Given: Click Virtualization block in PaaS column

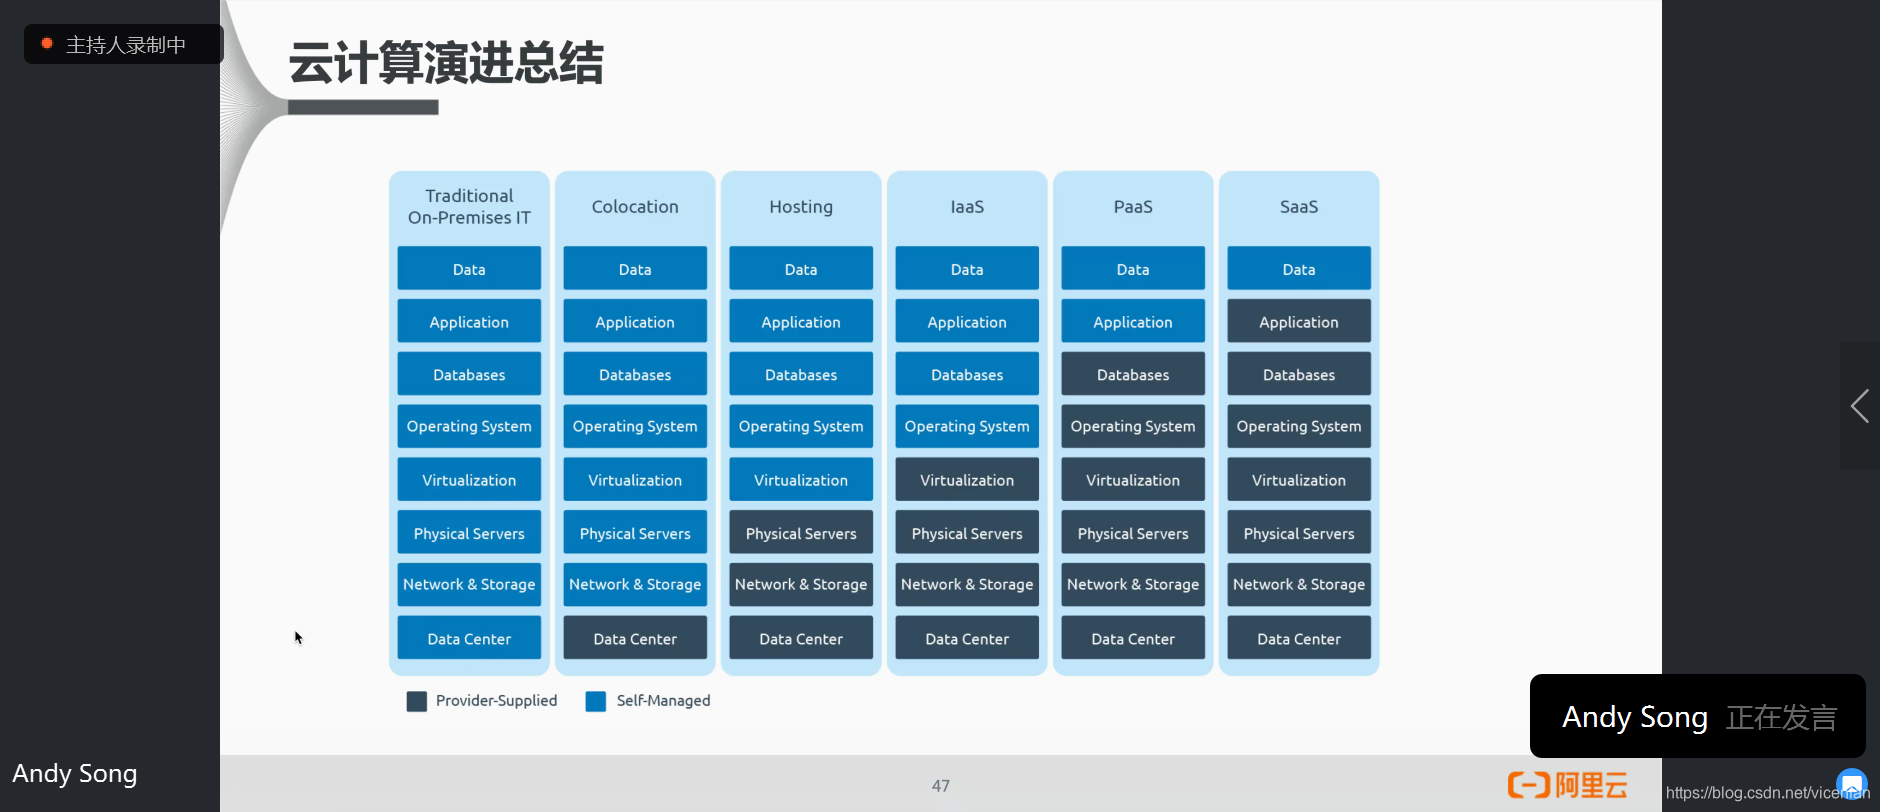Looking at the screenshot, I should point(1133,480).
